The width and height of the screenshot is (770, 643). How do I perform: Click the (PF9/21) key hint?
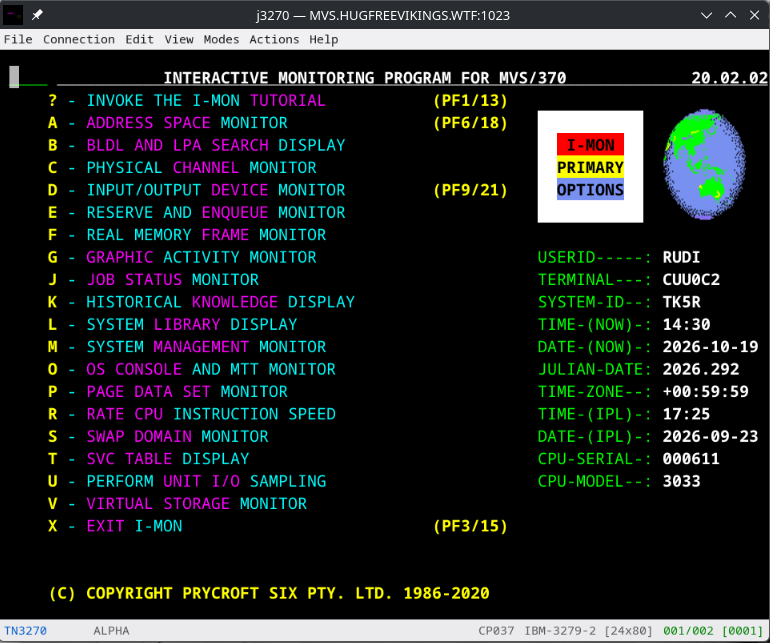coord(470,190)
